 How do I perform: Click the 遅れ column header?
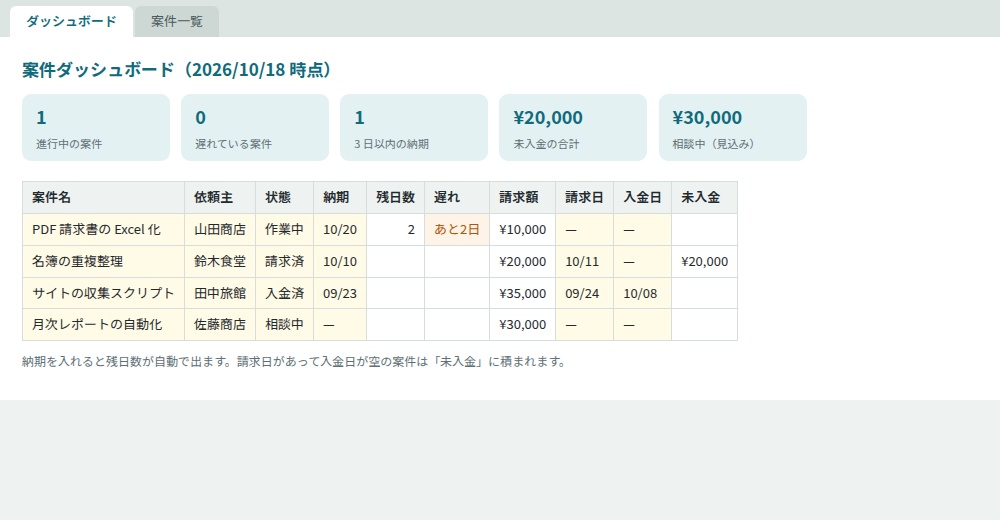tap(457, 198)
